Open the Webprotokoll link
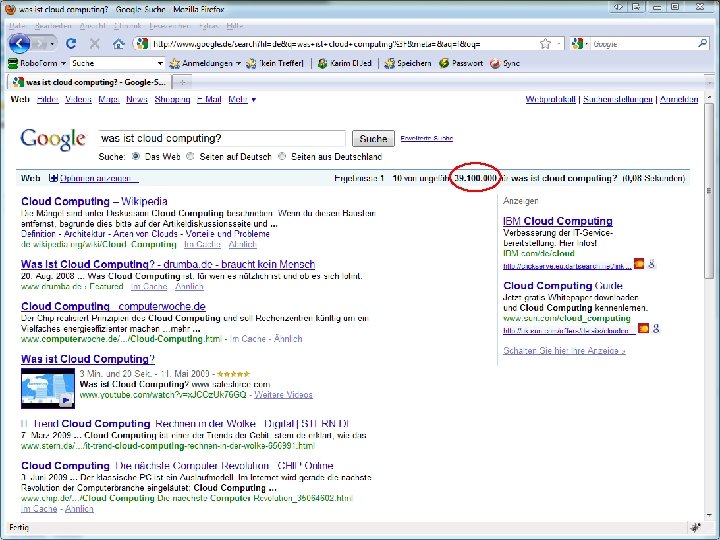The image size is (720, 540). click(x=550, y=99)
